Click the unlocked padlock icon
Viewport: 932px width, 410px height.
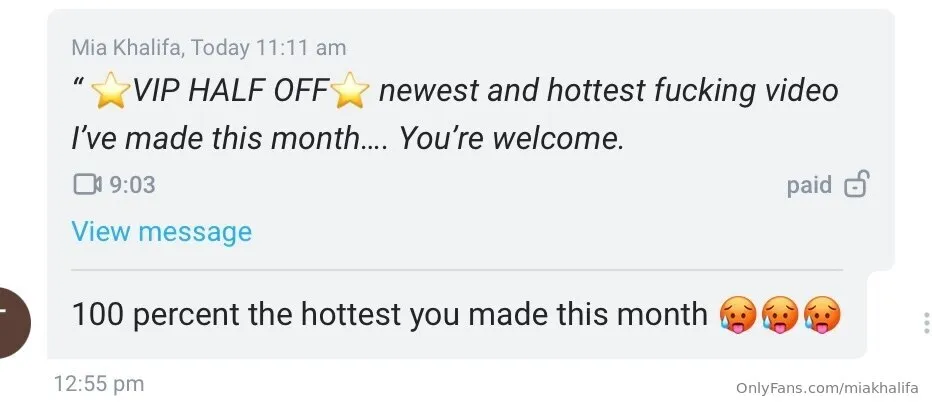point(857,185)
